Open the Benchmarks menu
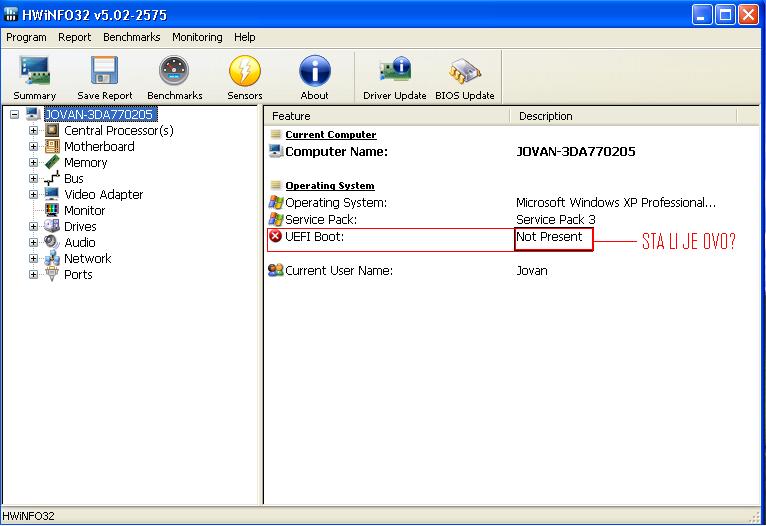Screen dimensions: 766x526 click(x=131, y=37)
